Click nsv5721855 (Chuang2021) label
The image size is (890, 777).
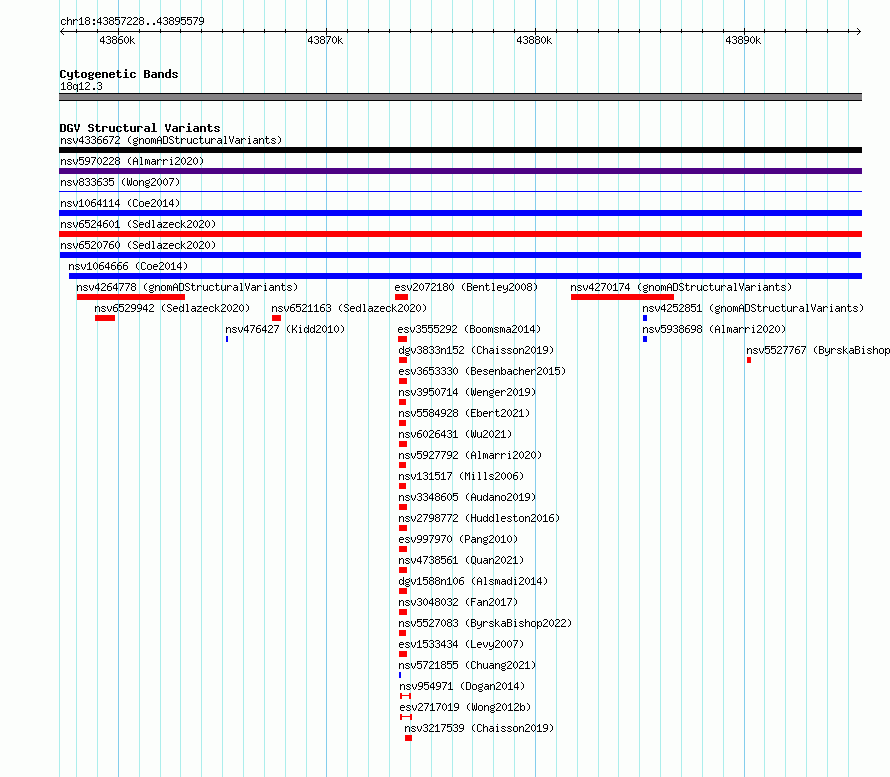467,665
